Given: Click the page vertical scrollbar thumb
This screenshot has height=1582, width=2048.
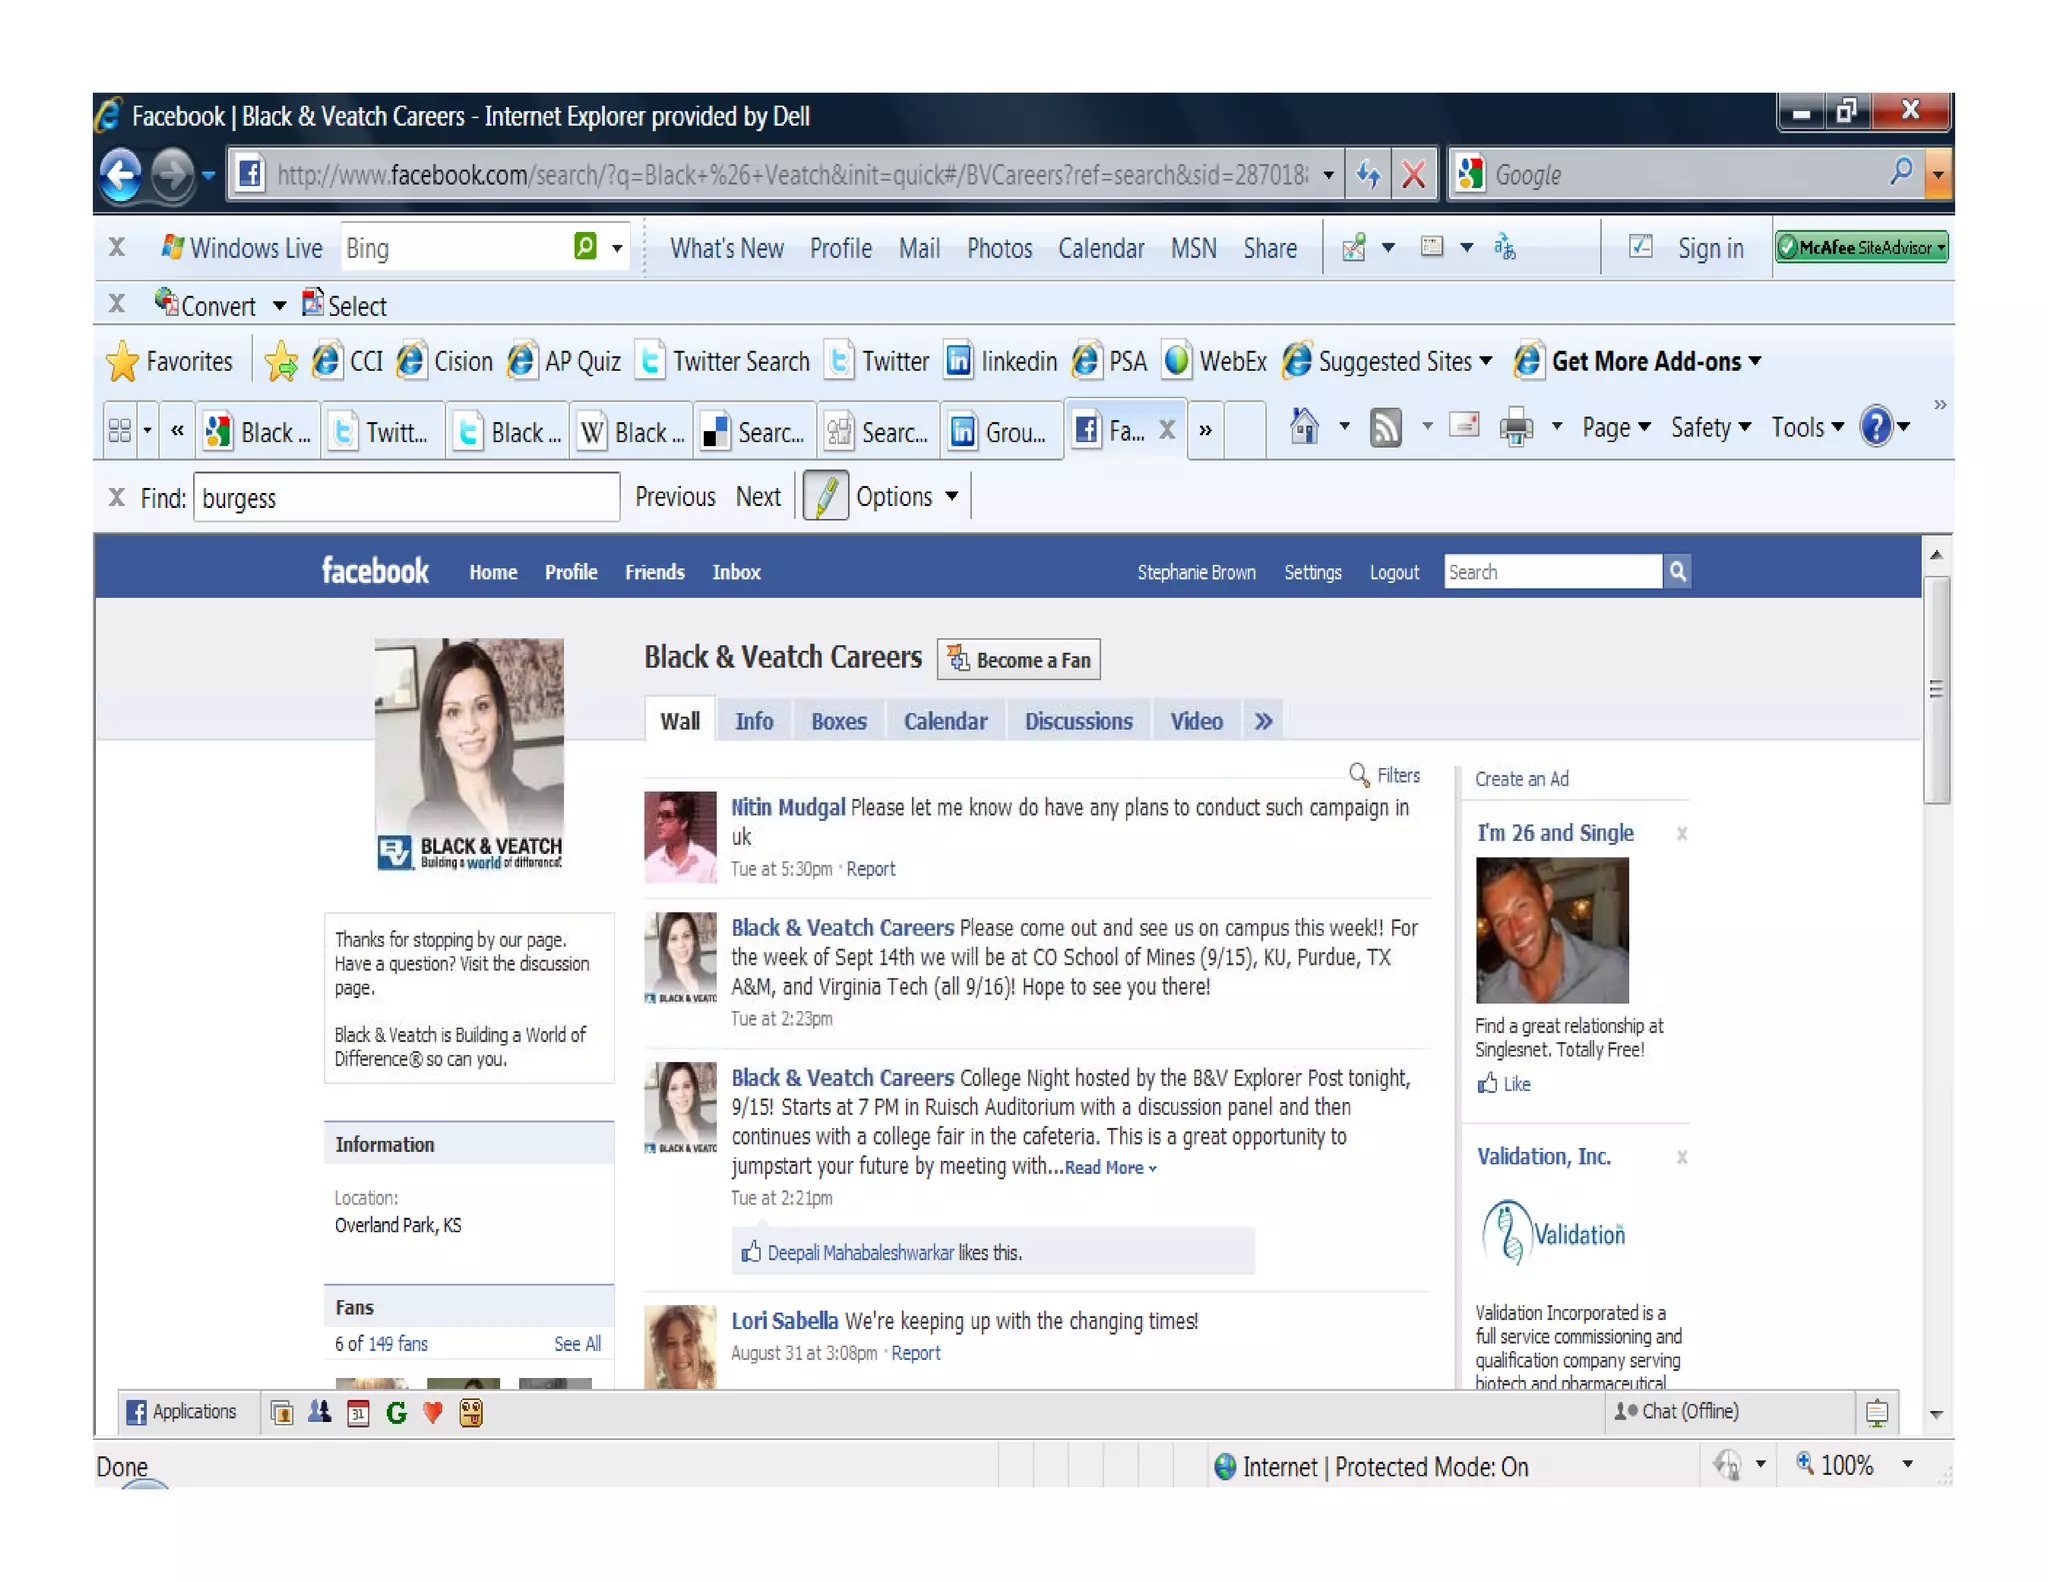Looking at the screenshot, I should pos(1936,689).
